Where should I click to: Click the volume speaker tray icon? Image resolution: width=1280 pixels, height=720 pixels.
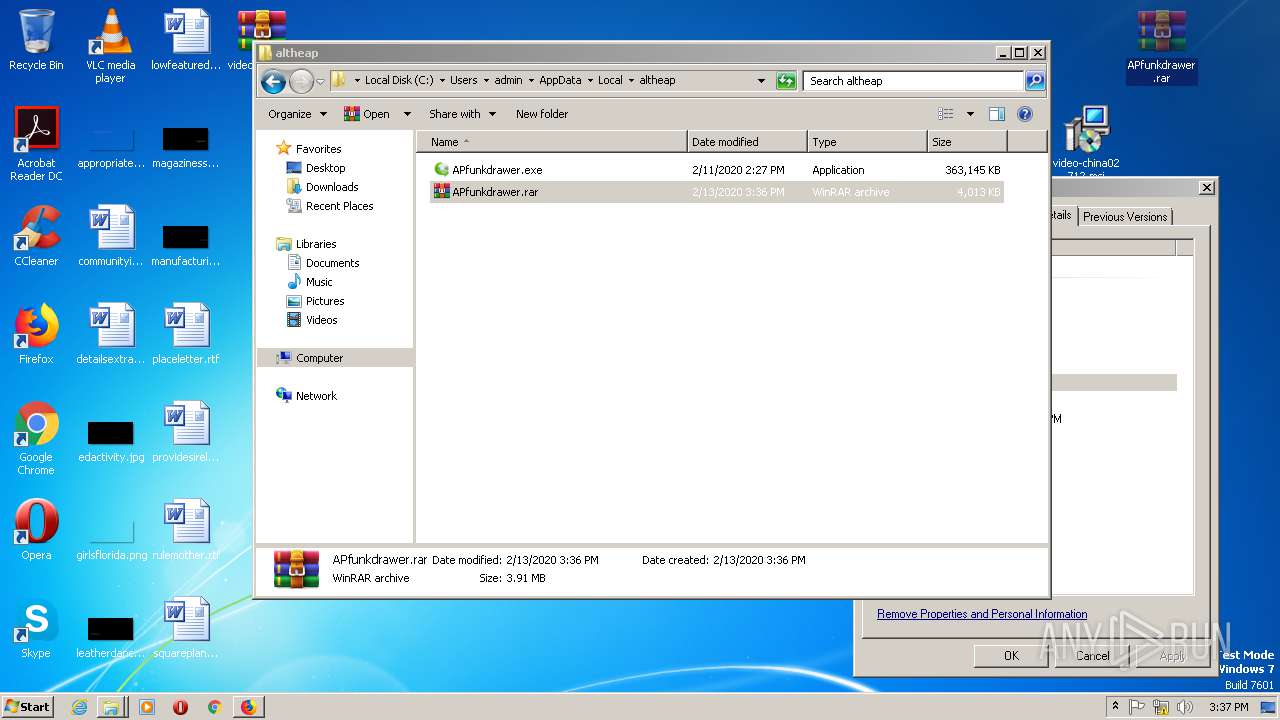(x=1185, y=707)
